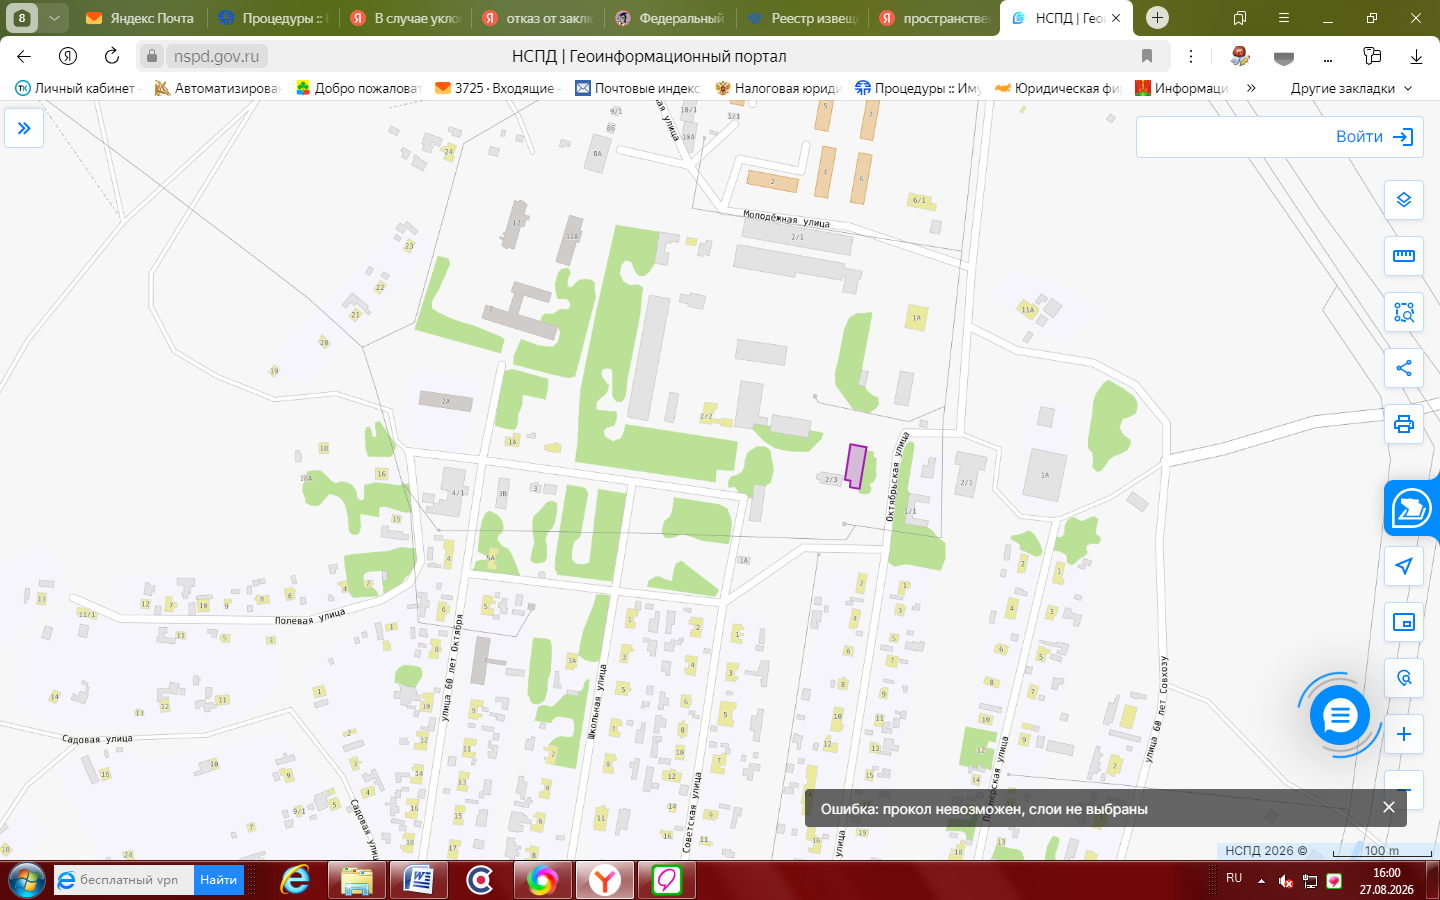Click the nspd.gov.ru address field
Screen dimensions: 1440x900
(216, 56)
